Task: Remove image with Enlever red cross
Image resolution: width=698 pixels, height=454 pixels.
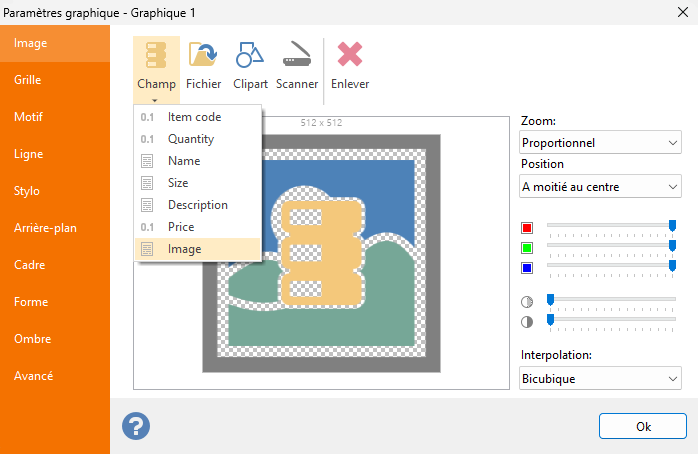Action: coord(350,54)
